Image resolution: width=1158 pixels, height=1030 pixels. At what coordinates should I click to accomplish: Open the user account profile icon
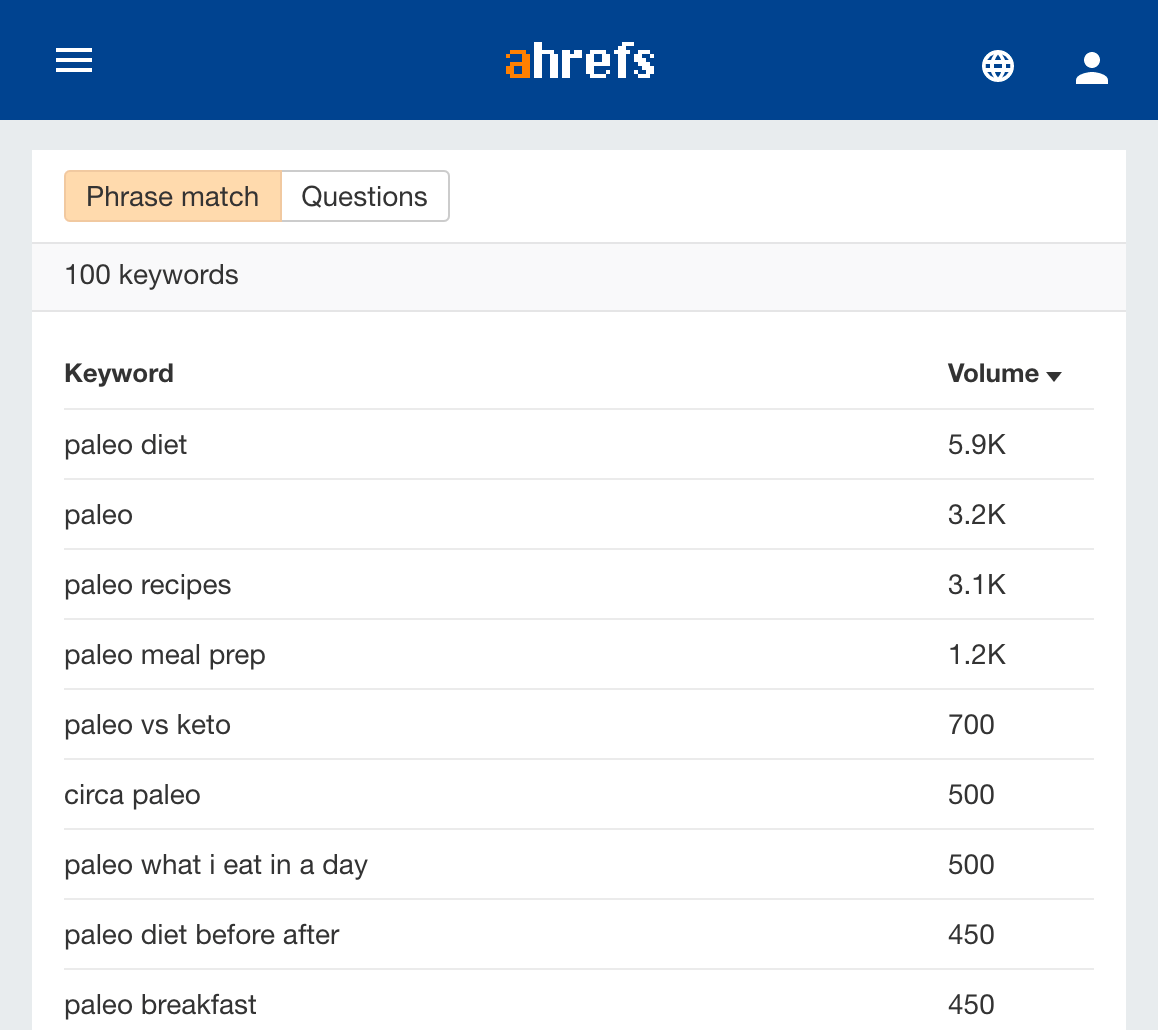(x=1092, y=67)
